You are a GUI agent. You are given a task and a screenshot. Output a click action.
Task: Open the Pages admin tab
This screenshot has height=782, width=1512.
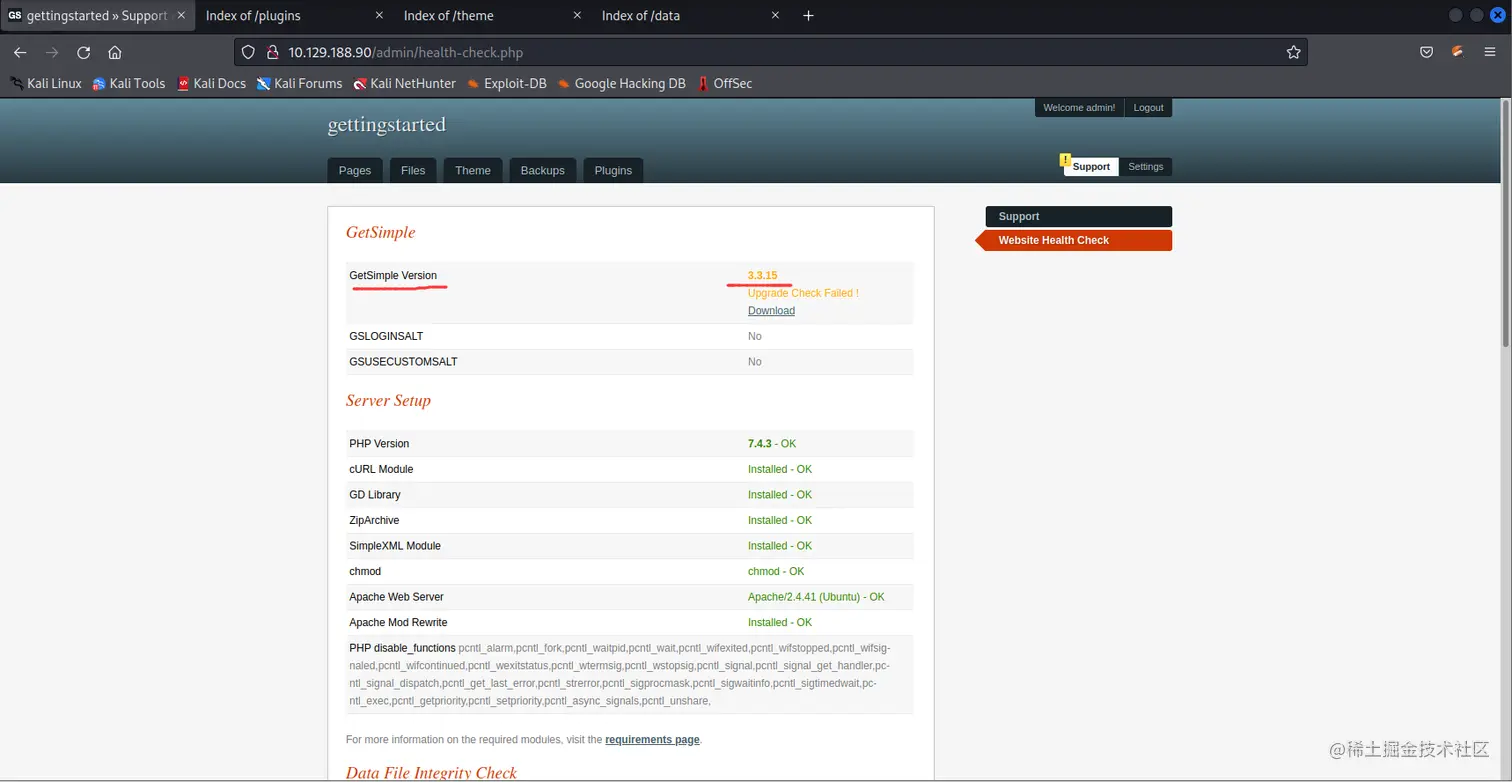click(x=355, y=170)
